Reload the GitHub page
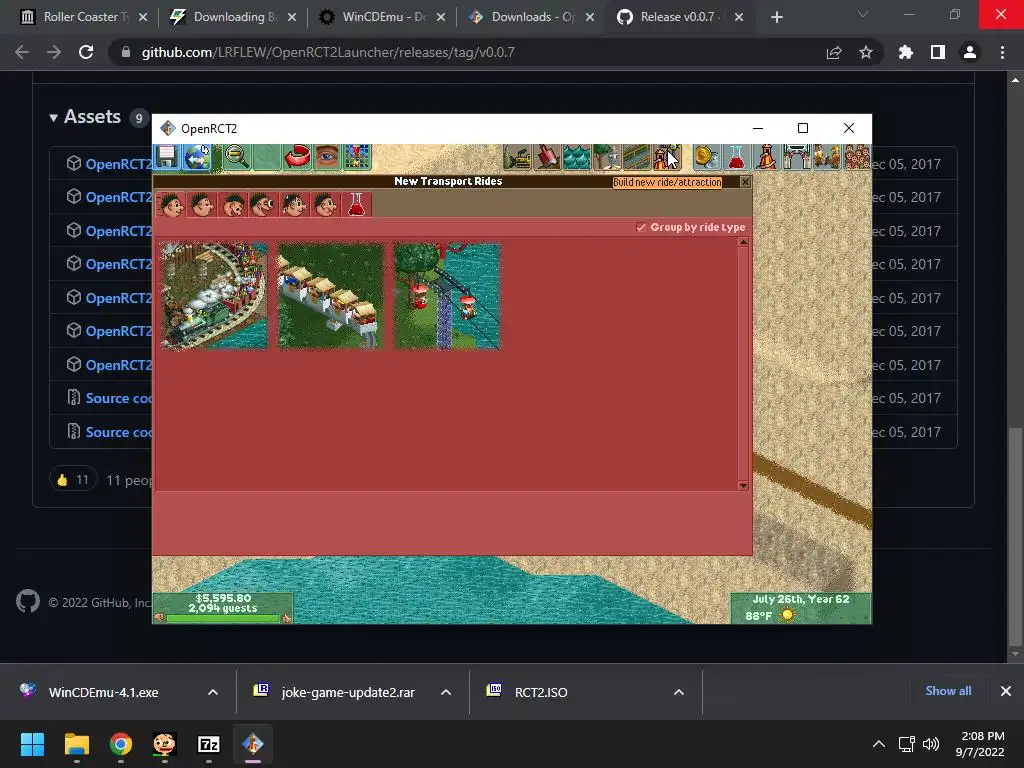Image resolution: width=1024 pixels, height=768 pixels. (x=86, y=52)
